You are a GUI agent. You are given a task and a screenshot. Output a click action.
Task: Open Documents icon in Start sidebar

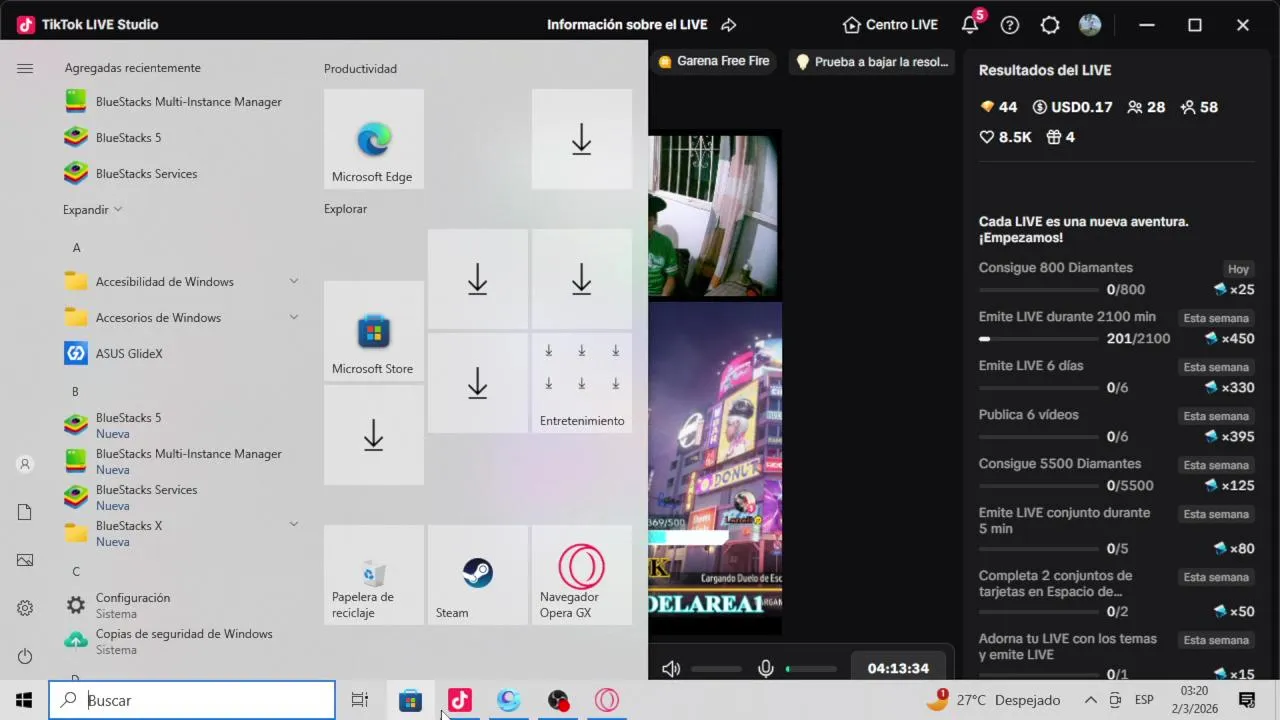pyautogui.click(x=25, y=512)
